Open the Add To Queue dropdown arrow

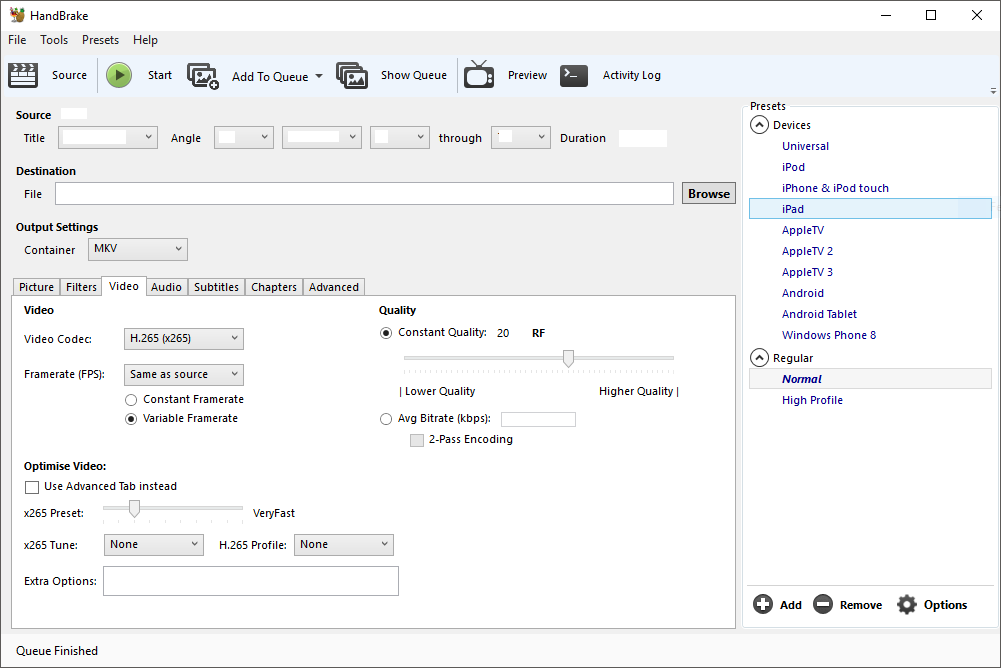[x=319, y=76]
